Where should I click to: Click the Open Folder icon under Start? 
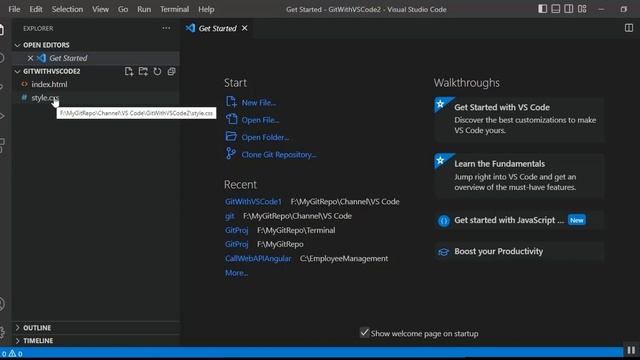click(231, 136)
